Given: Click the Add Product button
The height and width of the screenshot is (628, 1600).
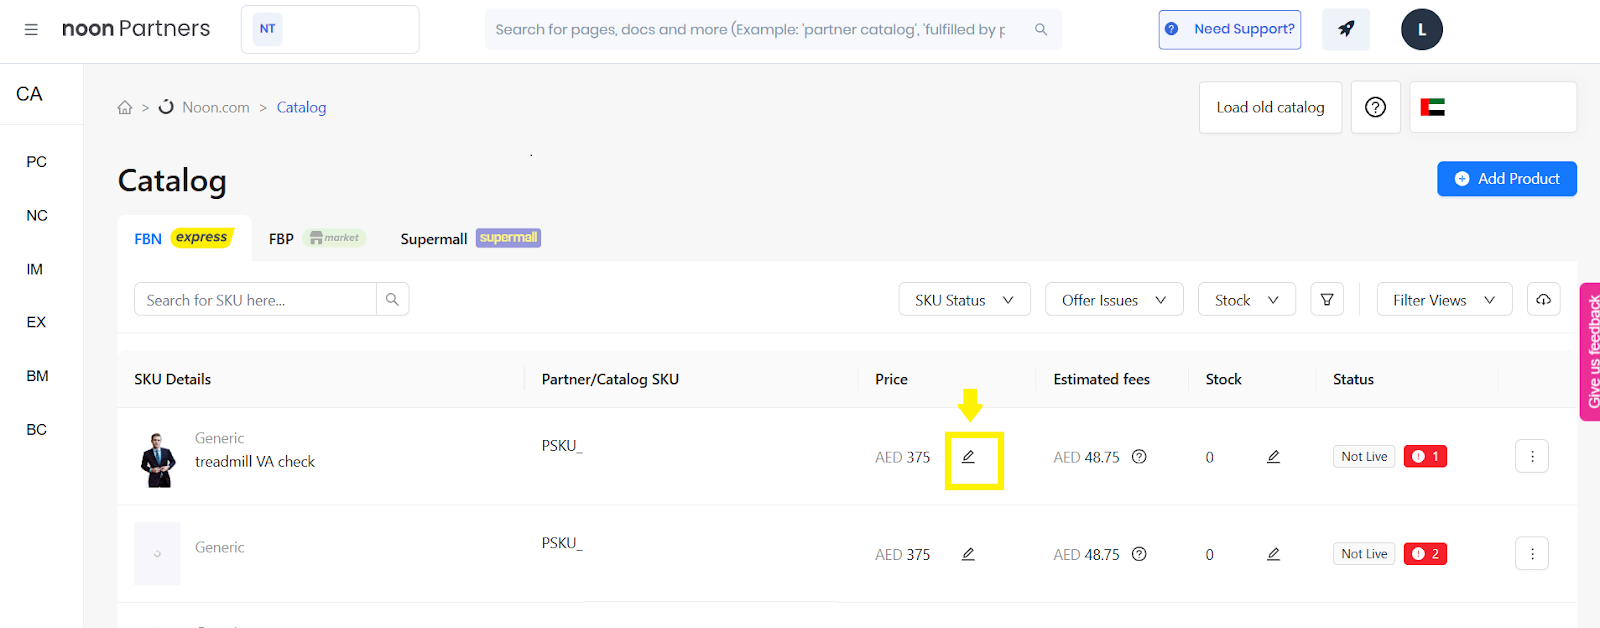Looking at the screenshot, I should (1507, 178).
